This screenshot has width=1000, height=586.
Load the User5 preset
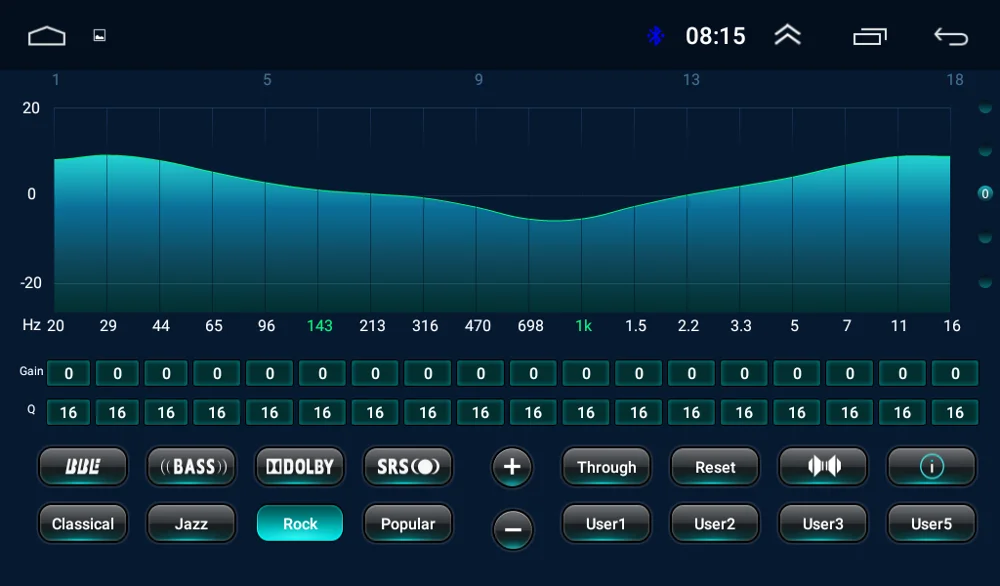(932, 524)
